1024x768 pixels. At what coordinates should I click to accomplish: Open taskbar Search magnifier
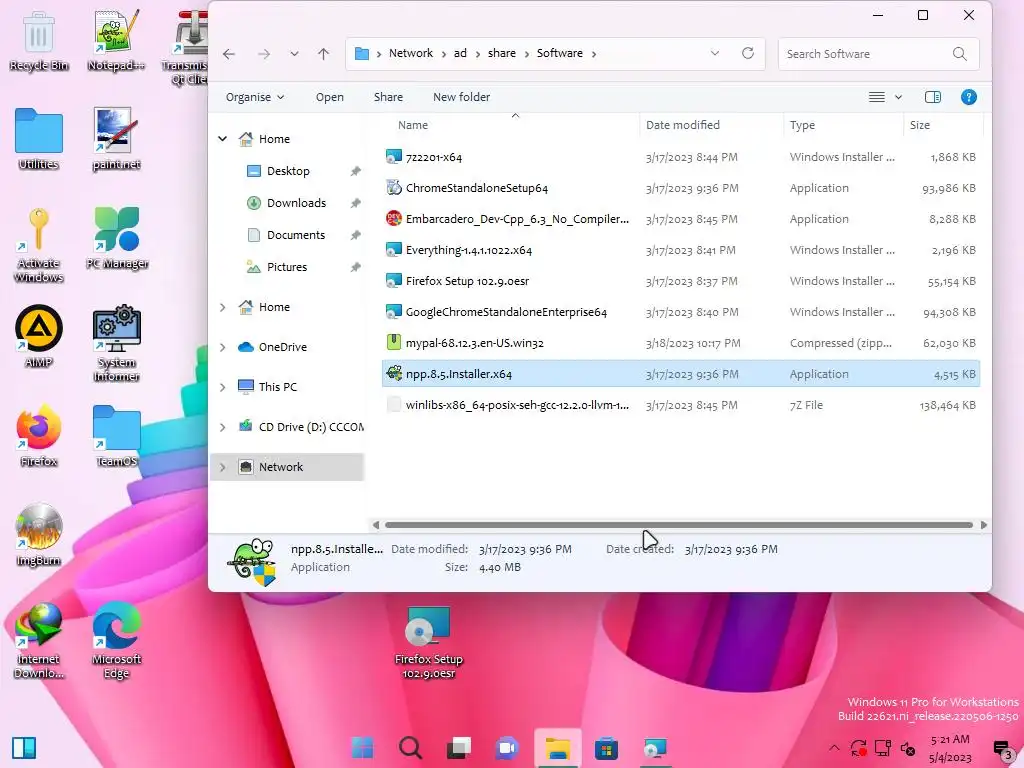click(410, 747)
